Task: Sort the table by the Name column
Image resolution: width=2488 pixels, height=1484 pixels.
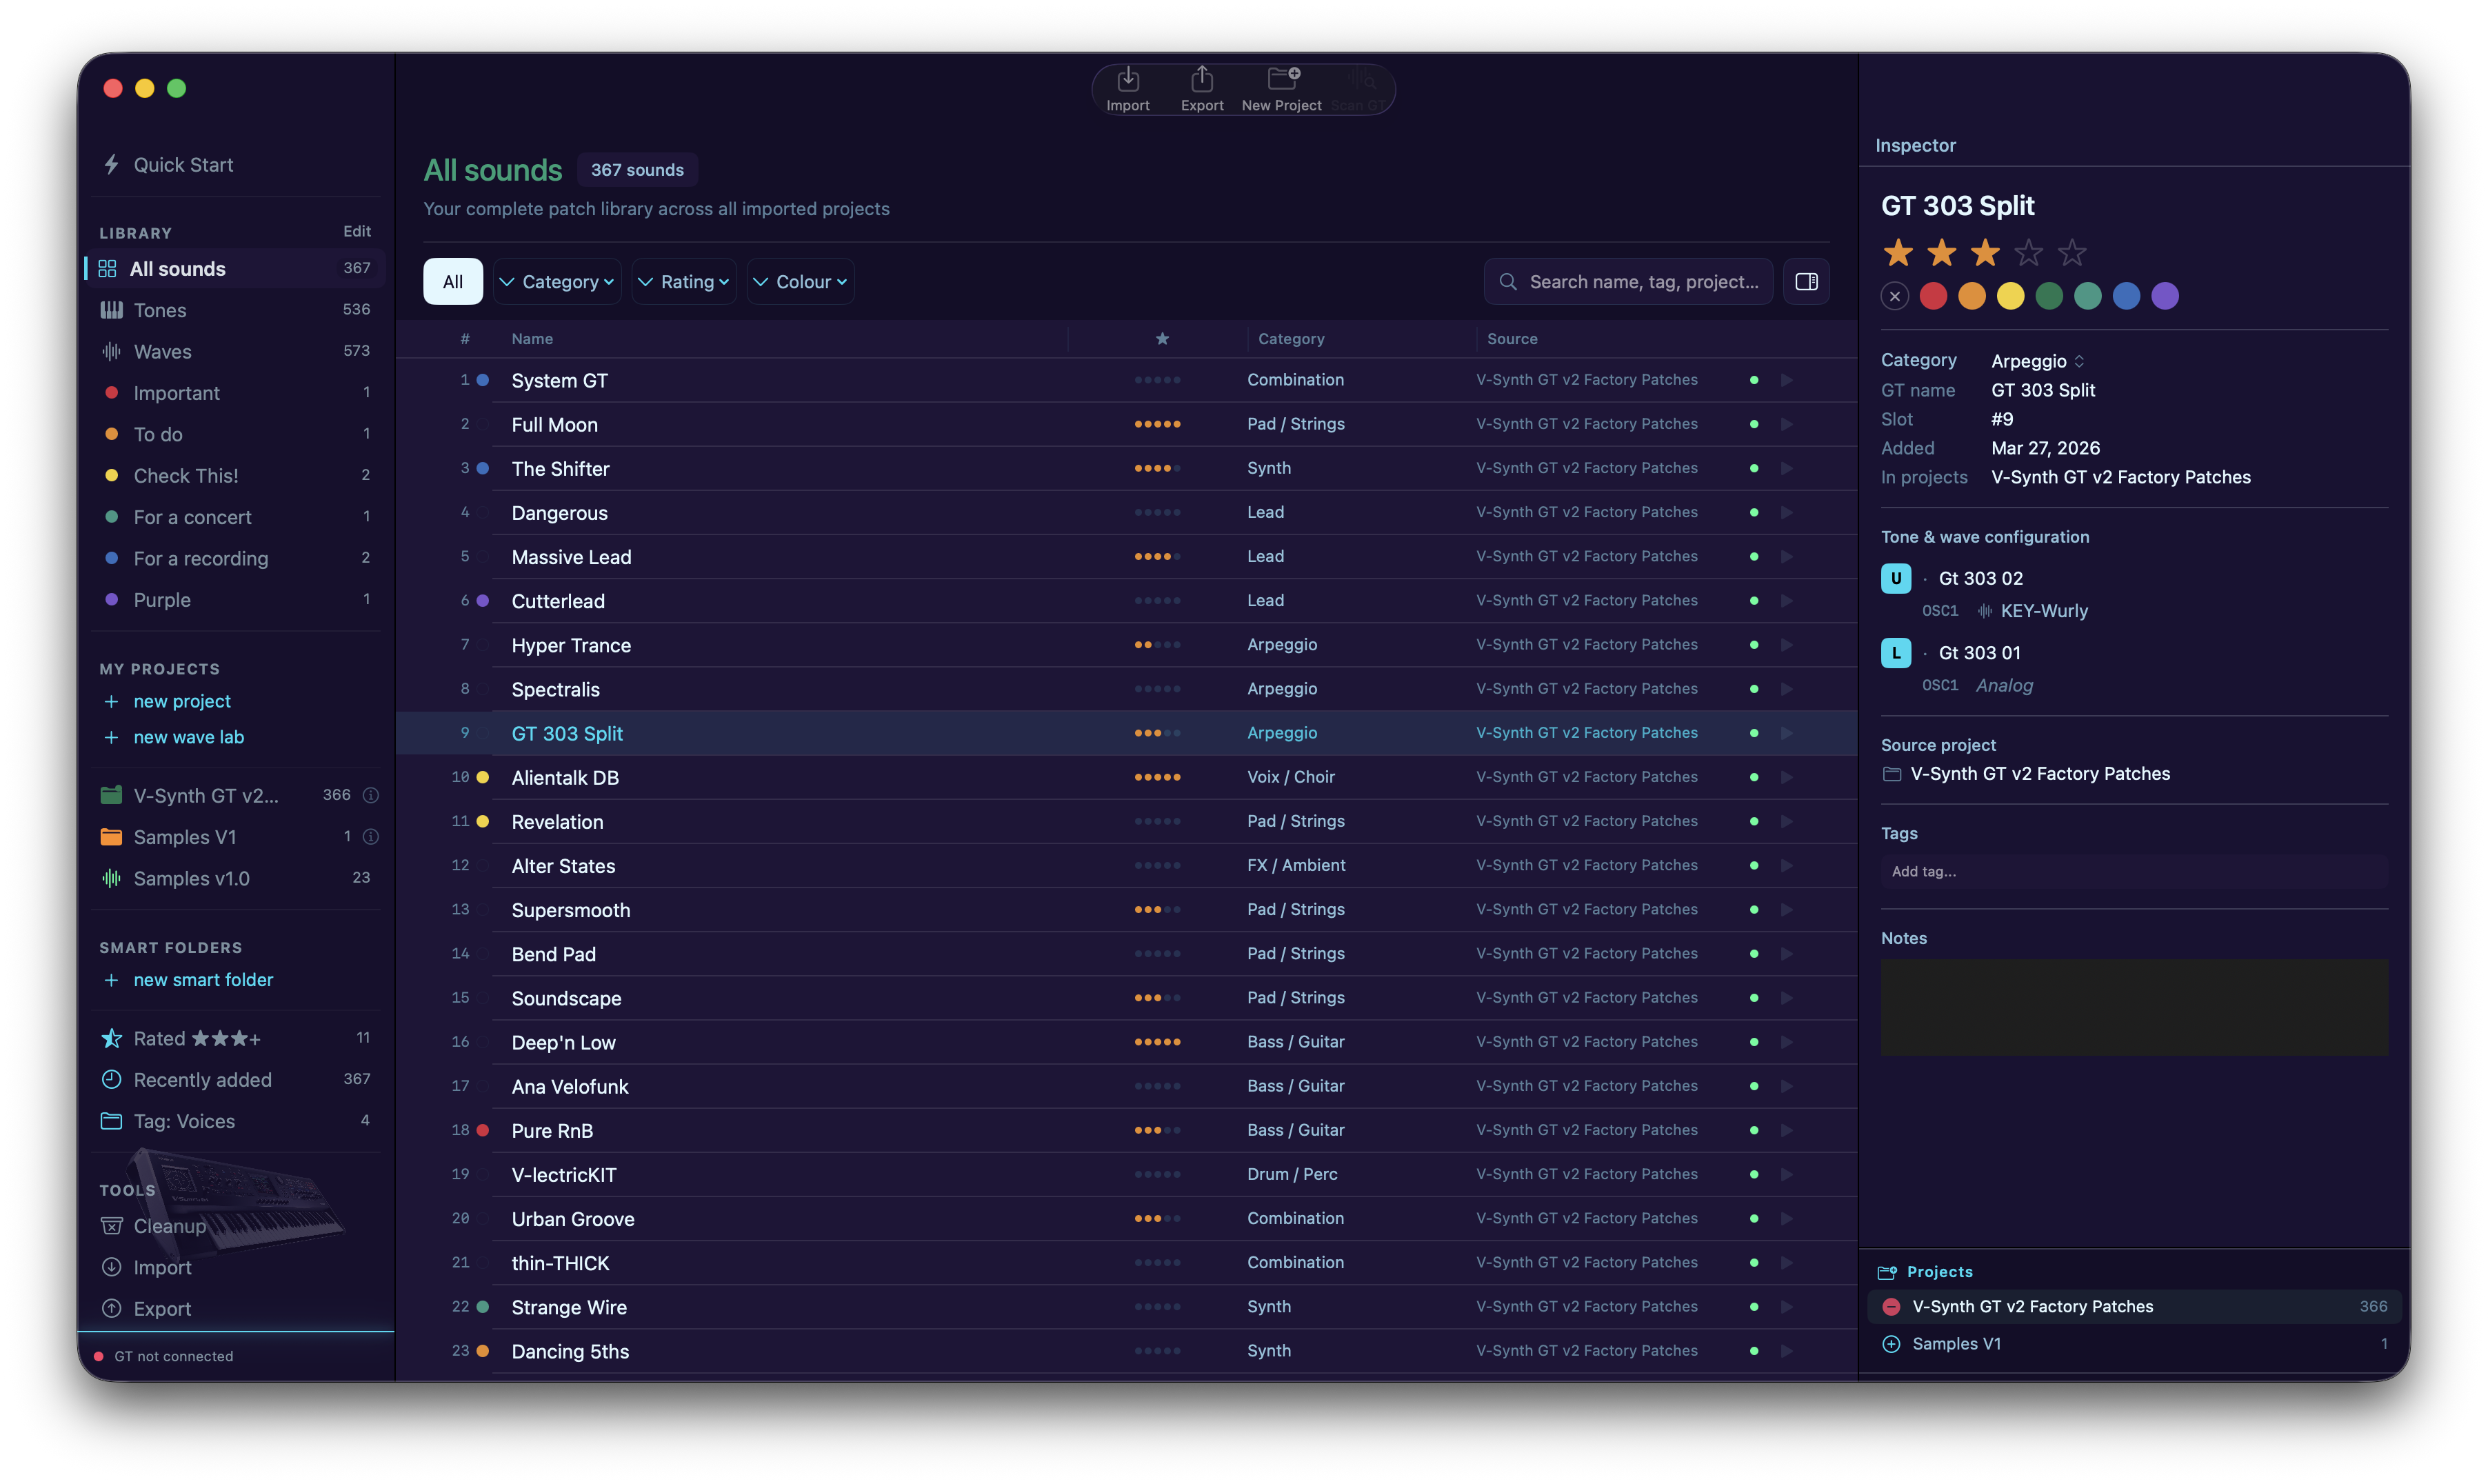Action: 532,339
